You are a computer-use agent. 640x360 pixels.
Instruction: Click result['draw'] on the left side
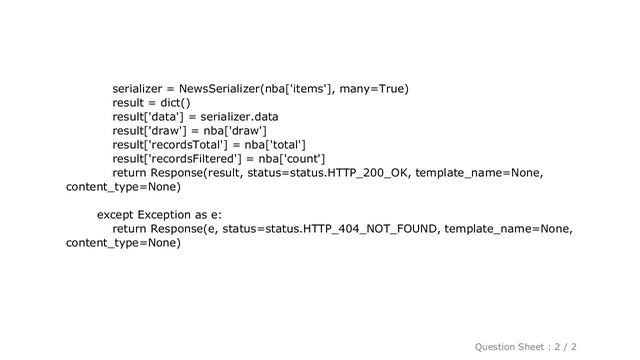pos(149,131)
